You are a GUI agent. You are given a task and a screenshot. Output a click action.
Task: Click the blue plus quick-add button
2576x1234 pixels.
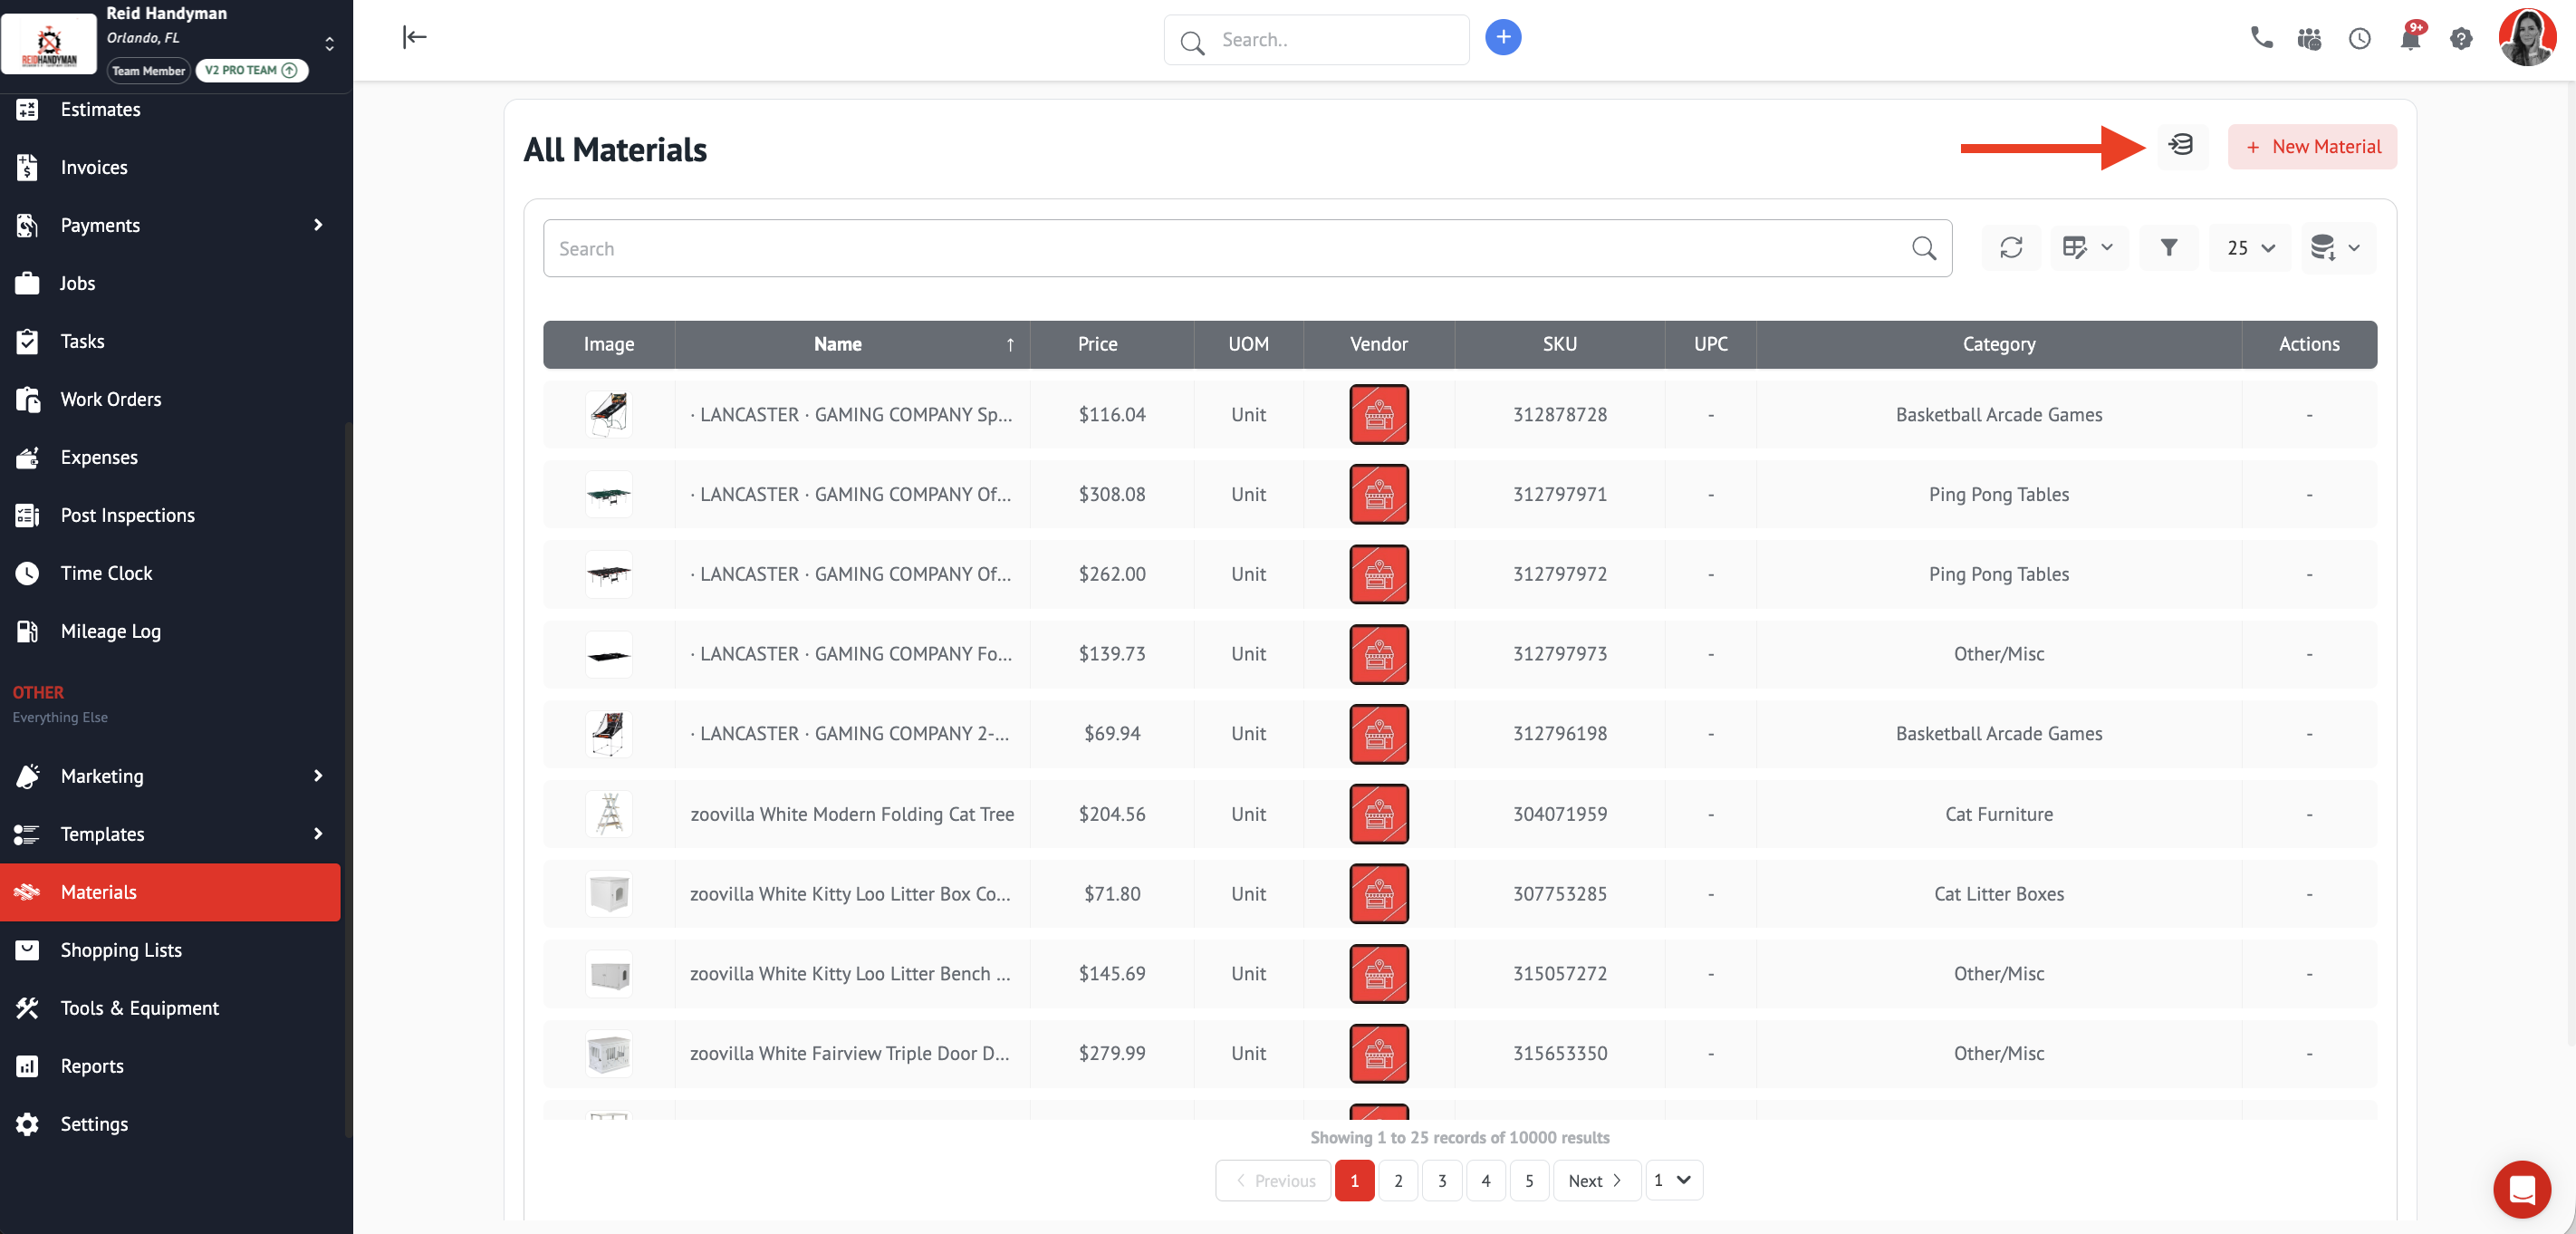tap(1502, 38)
